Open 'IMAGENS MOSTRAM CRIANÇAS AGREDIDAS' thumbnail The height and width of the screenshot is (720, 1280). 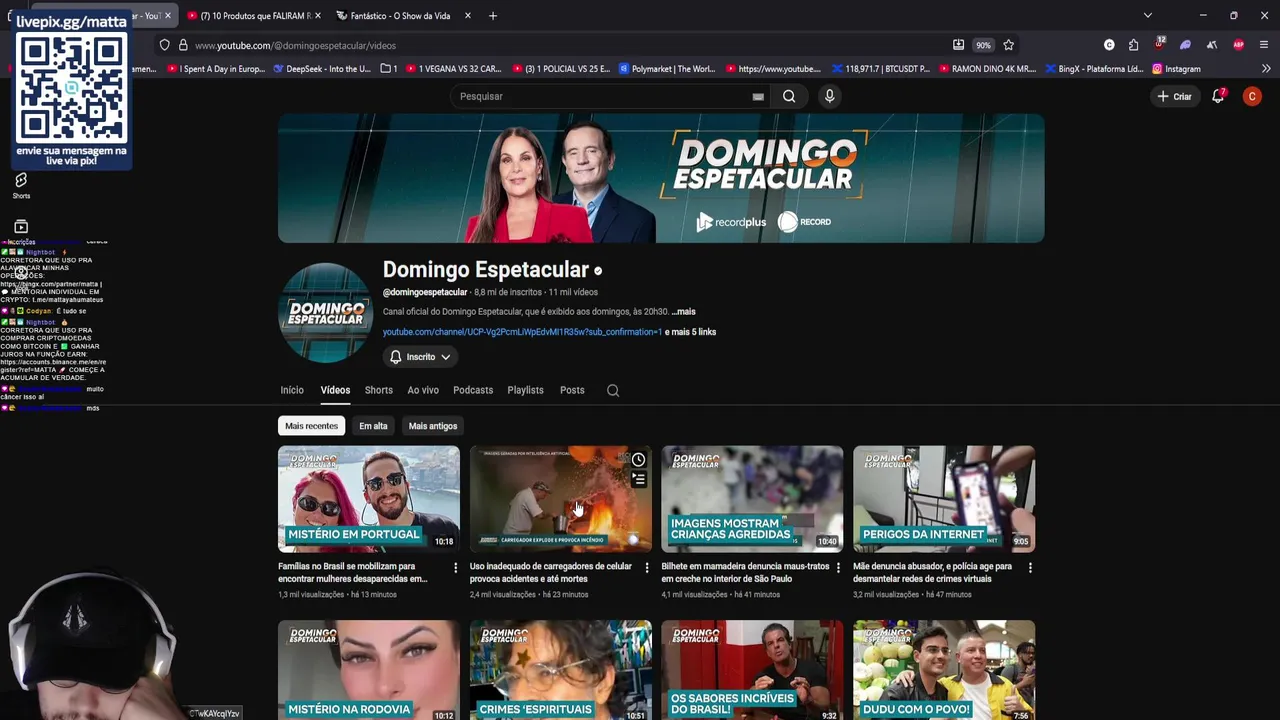coord(752,499)
